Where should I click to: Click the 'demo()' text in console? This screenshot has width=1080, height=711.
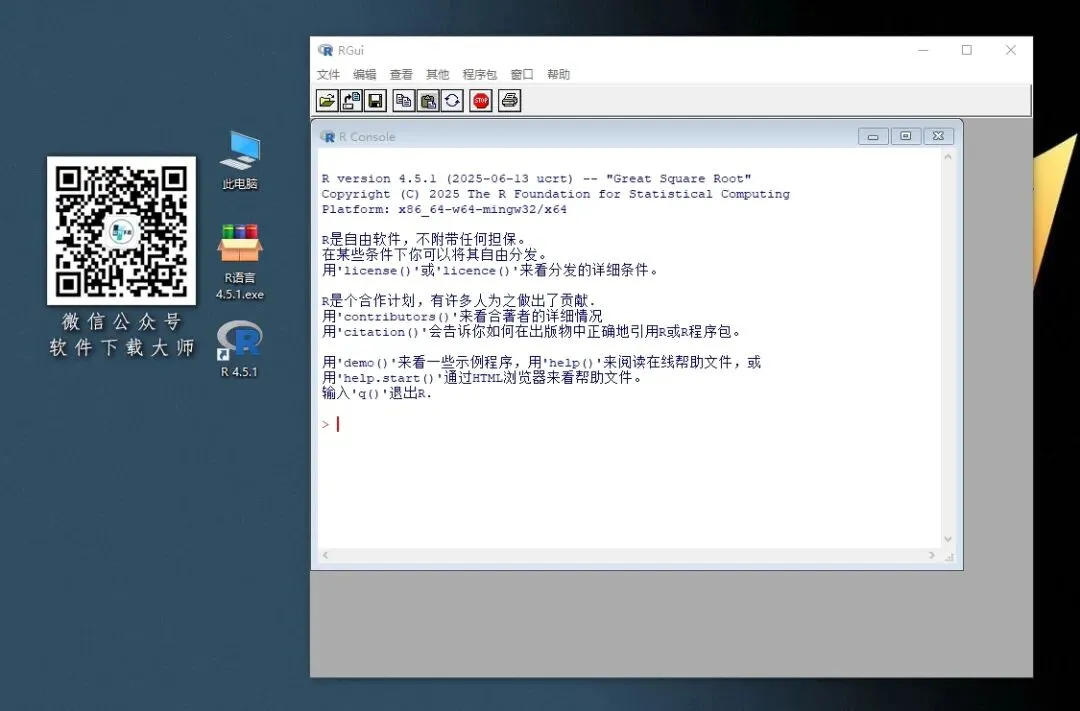click(366, 363)
